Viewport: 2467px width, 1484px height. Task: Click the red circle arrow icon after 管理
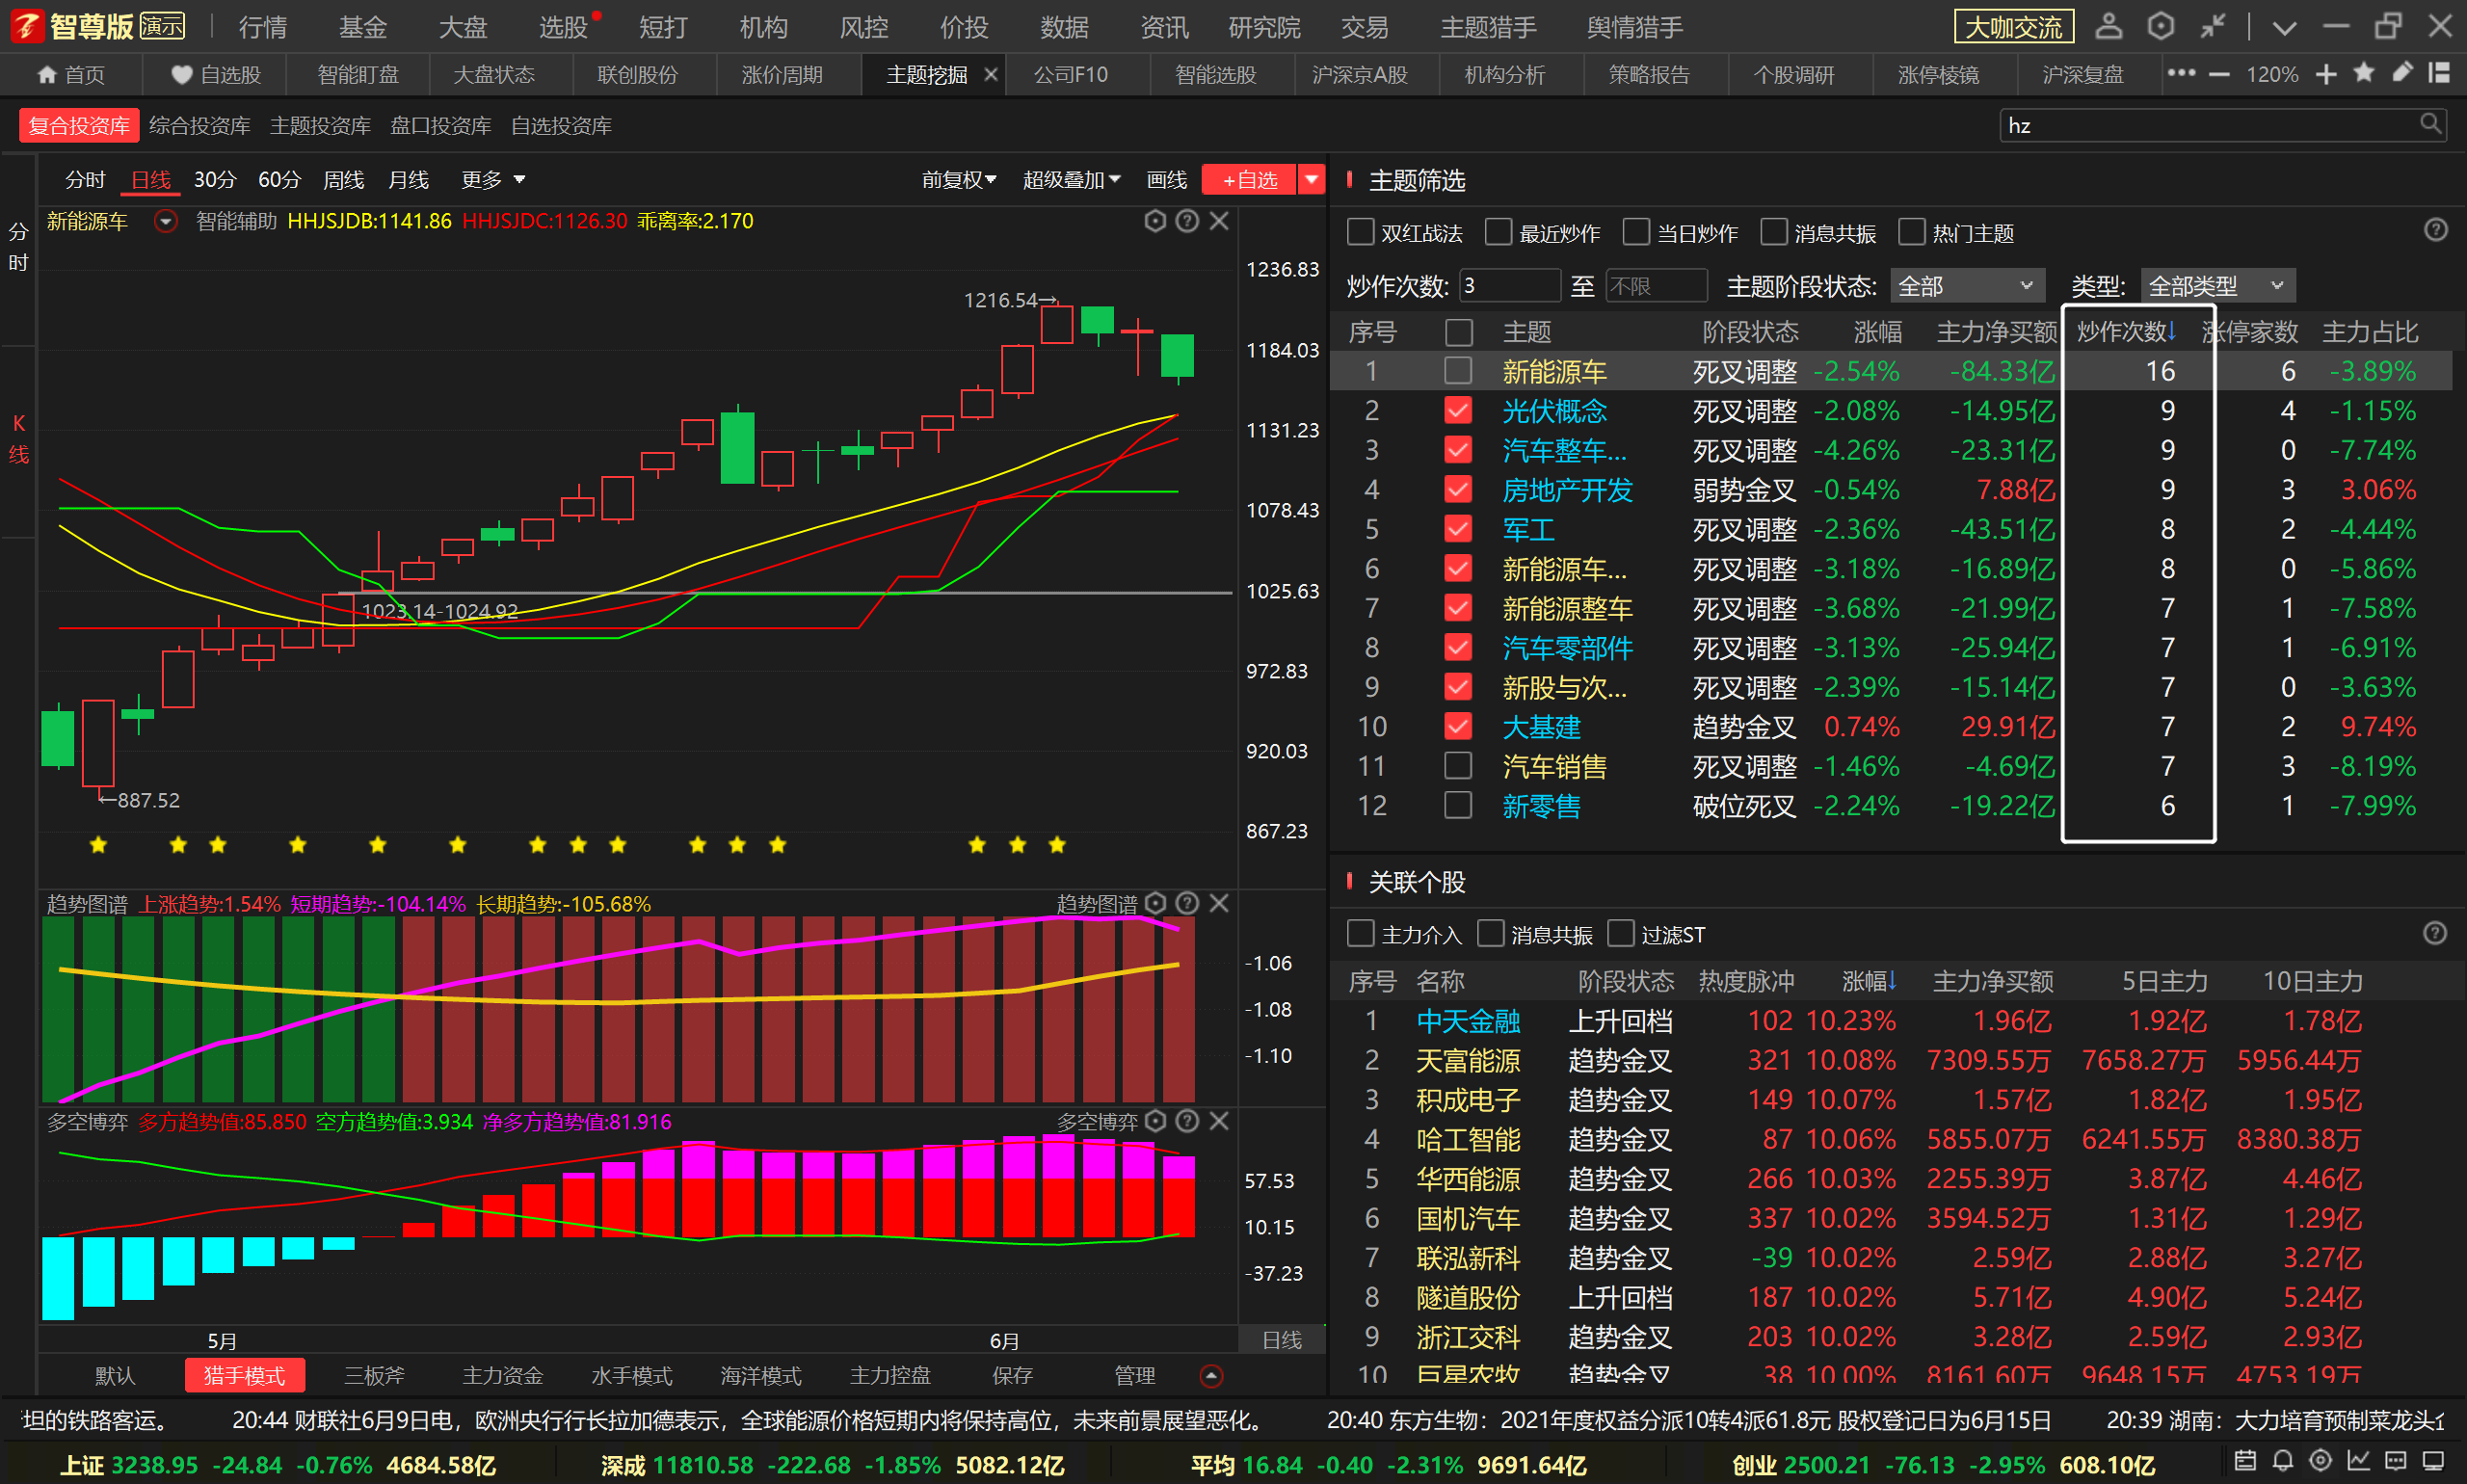coord(1210,1377)
